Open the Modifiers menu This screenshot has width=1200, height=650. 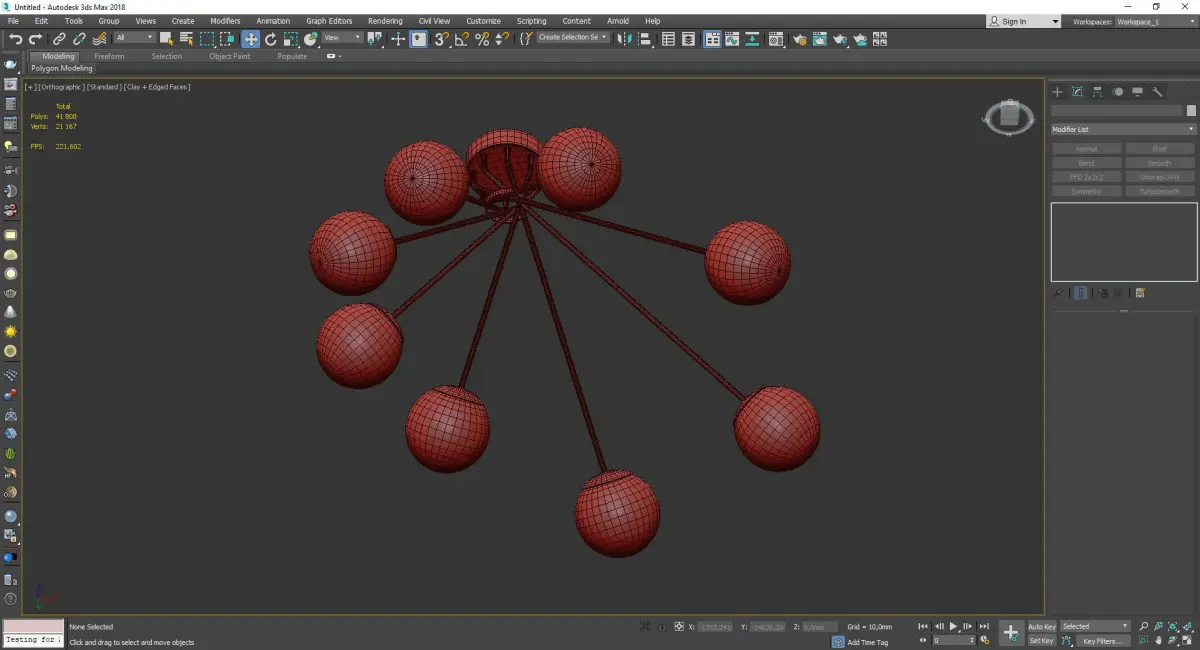[x=225, y=21]
